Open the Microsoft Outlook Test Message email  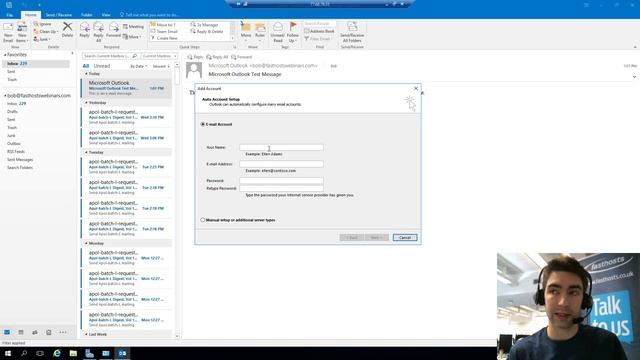point(127,88)
